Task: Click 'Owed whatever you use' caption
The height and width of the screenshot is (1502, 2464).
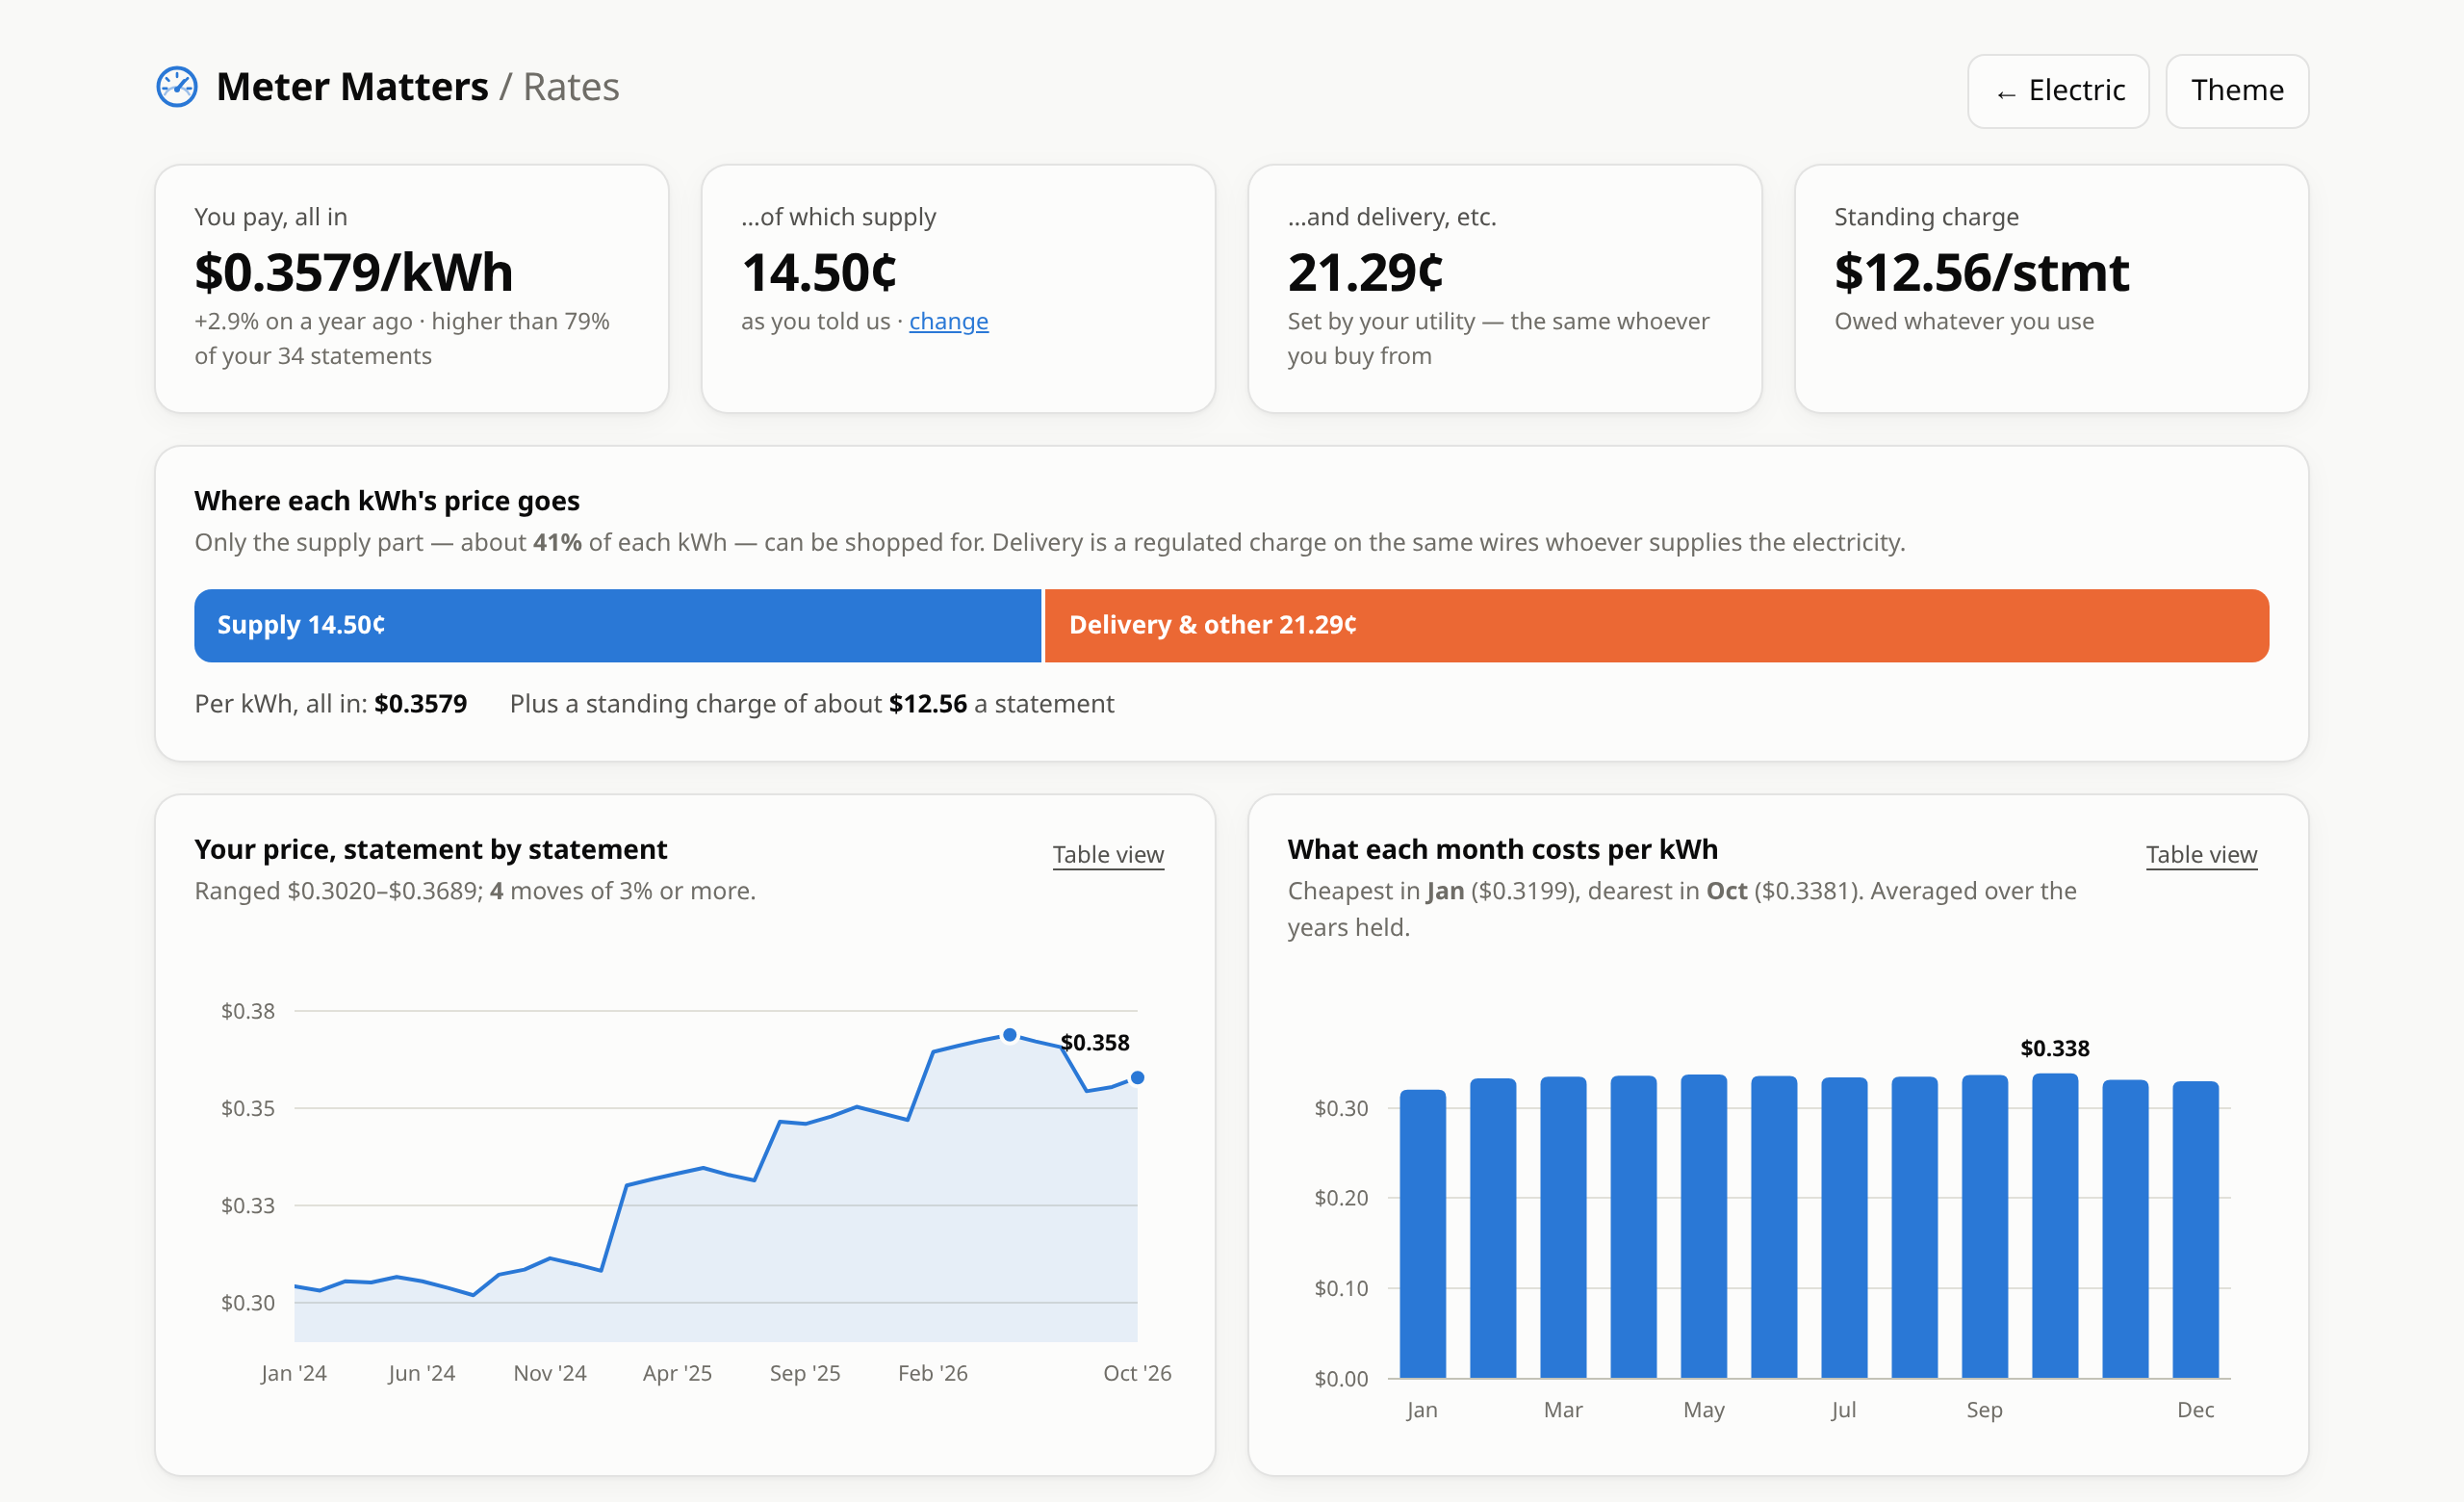Action: click(1963, 321)
